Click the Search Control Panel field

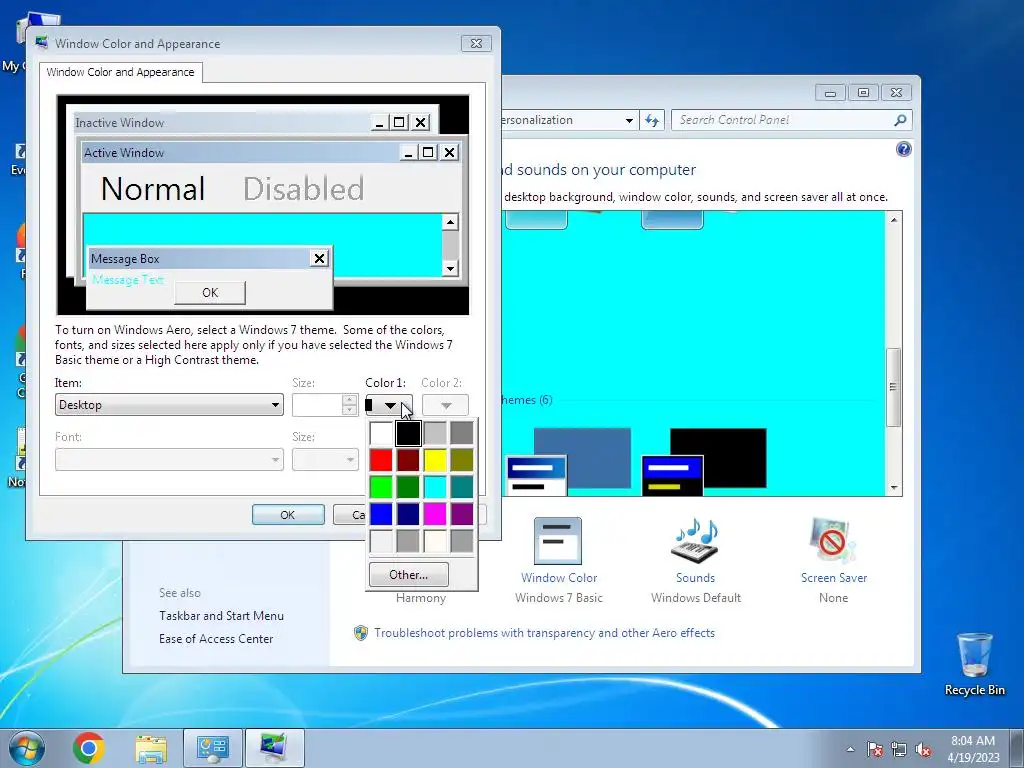784,120
